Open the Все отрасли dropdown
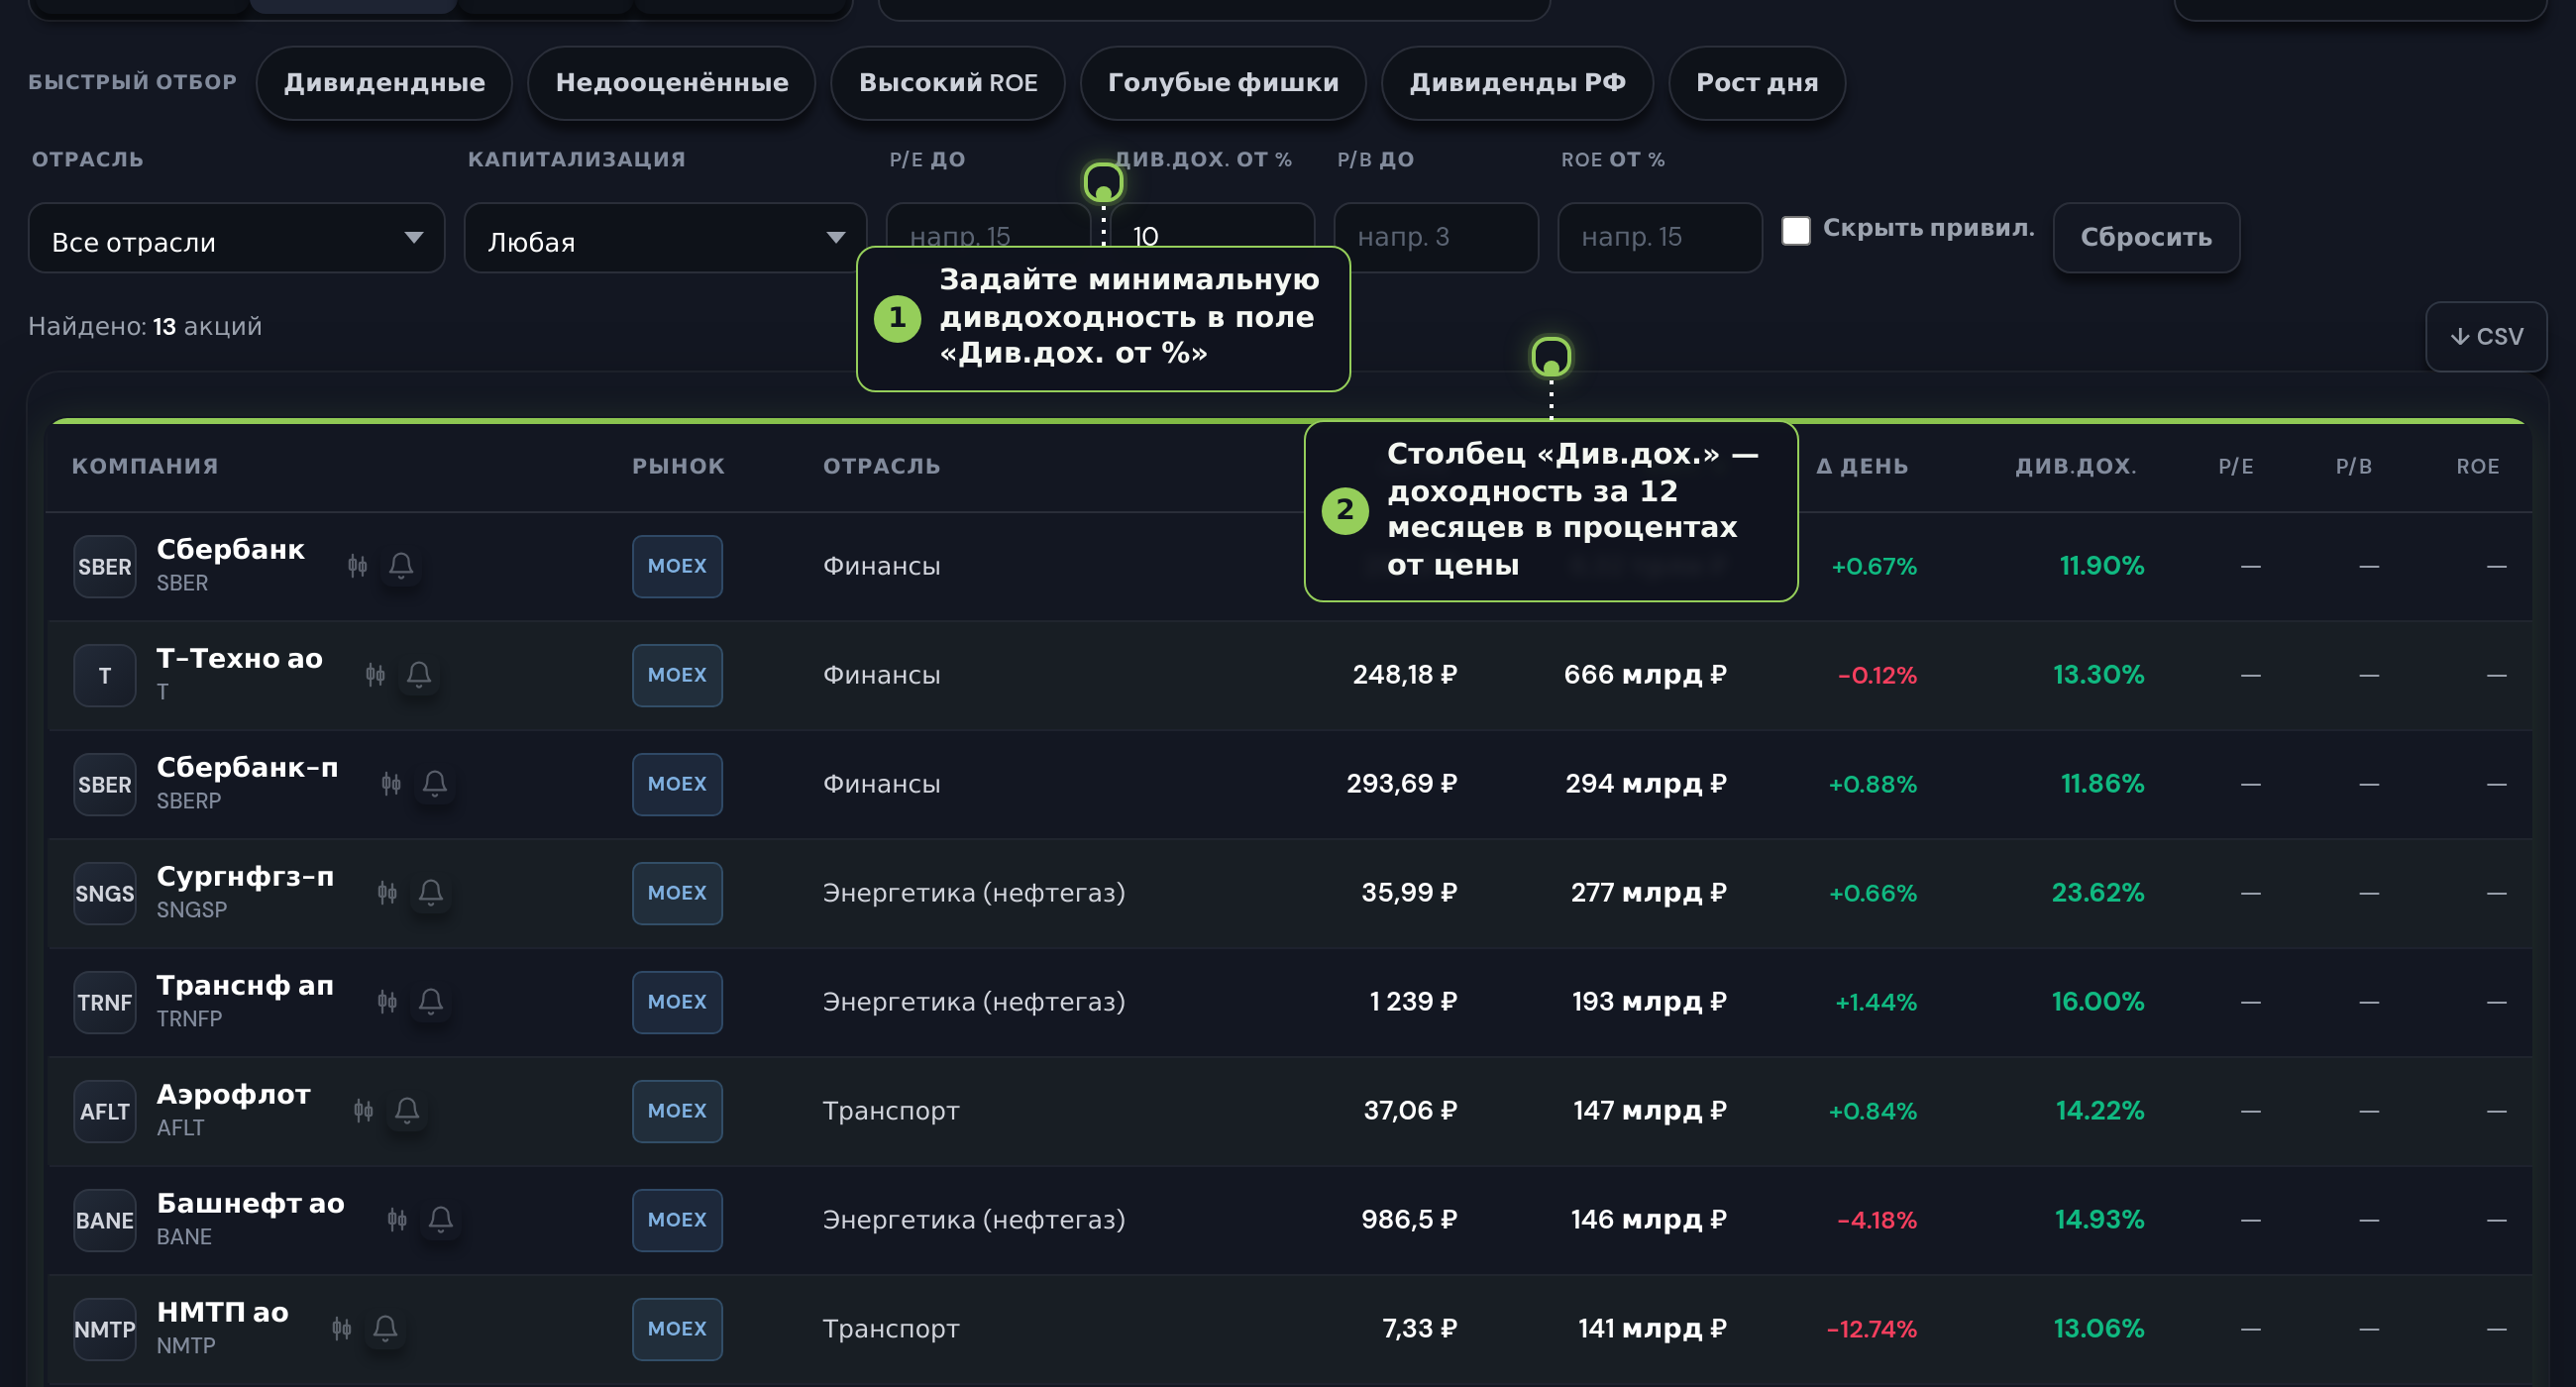Screen dimensions: 2576x1387 236,238
